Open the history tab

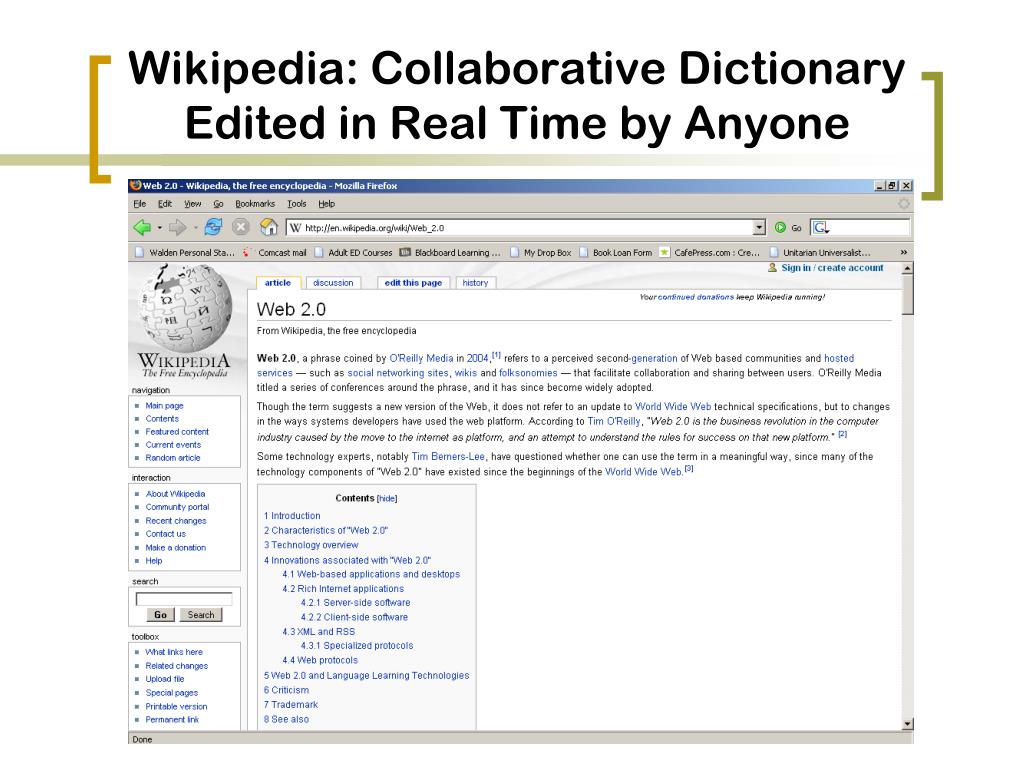coord(475,283)
